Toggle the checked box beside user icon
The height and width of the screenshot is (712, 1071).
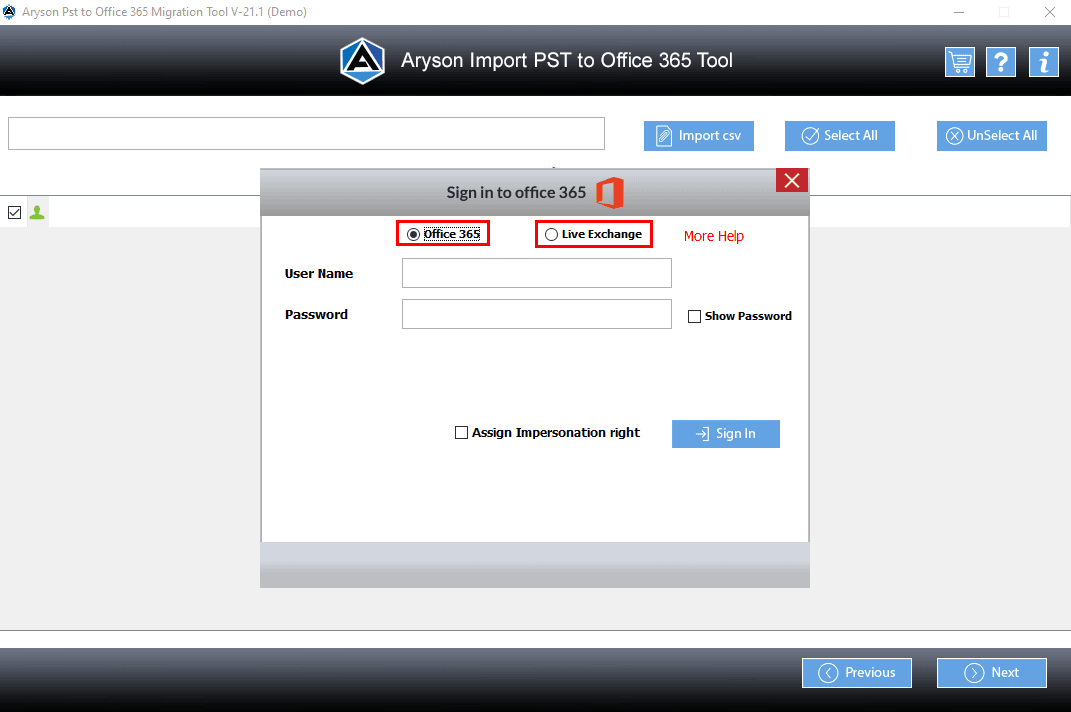pyautogui.click(x=14, y=213)
